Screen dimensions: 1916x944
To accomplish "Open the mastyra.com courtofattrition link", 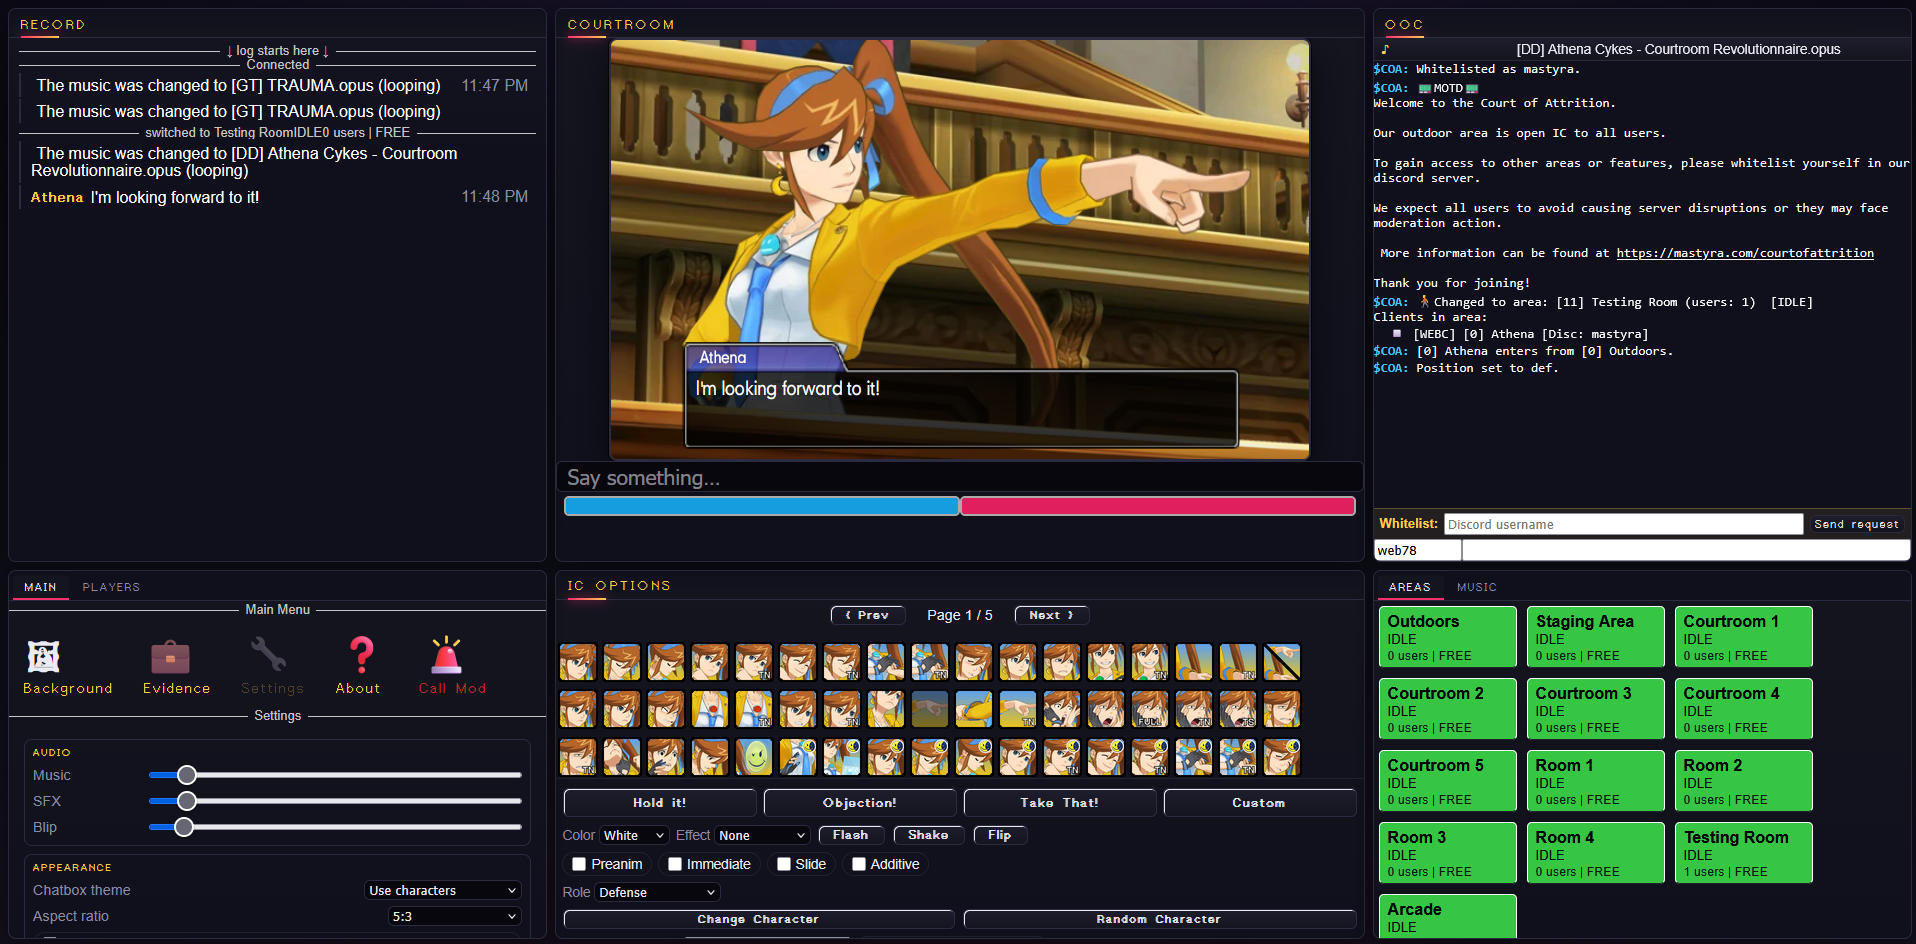I will tap(1745, 253).
